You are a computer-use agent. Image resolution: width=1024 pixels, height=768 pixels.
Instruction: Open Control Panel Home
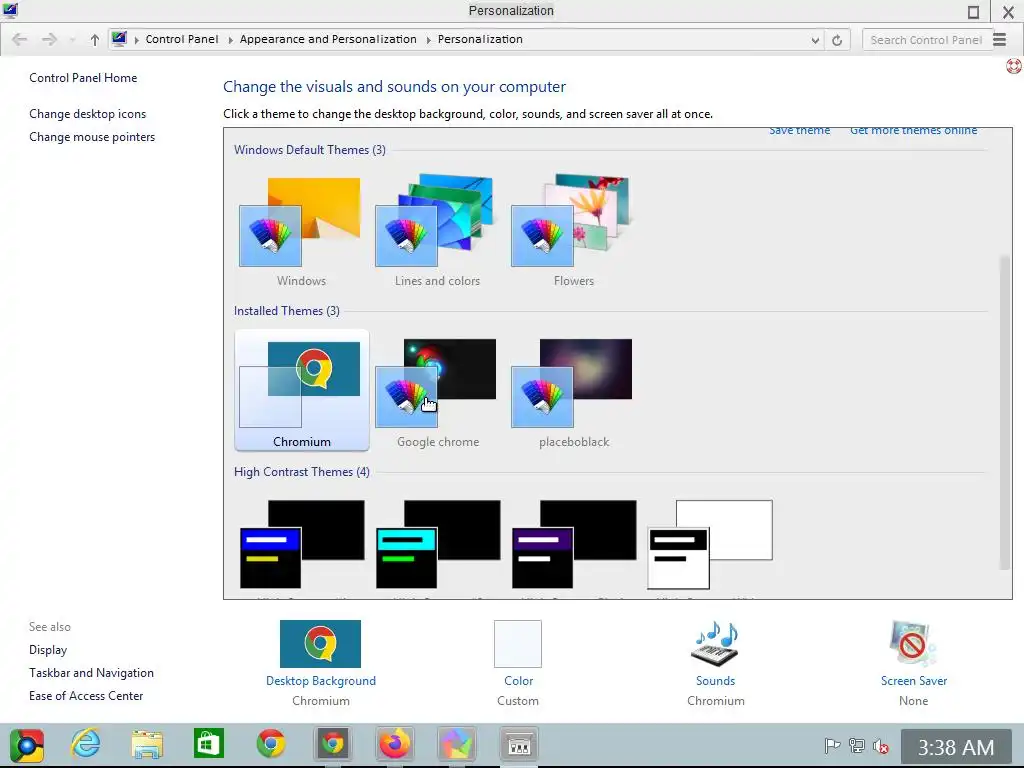(83, 78)
